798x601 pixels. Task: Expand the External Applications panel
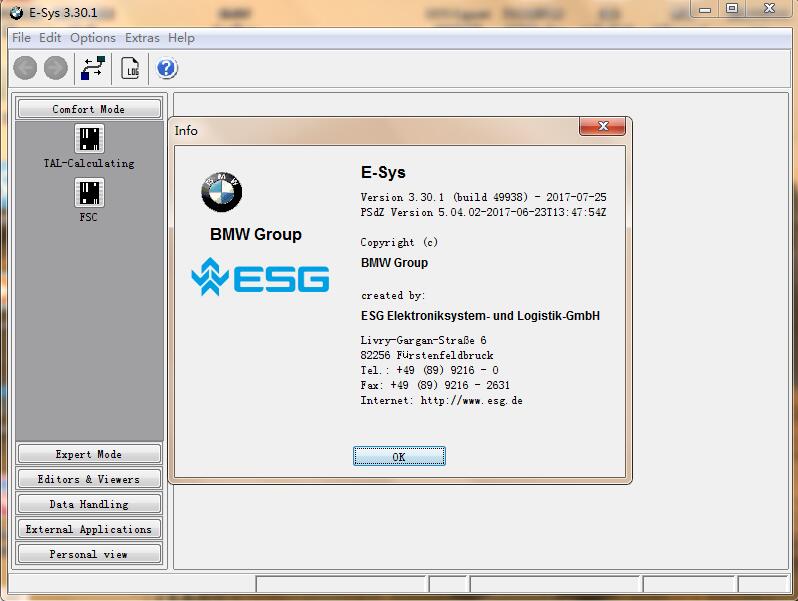point(89,529)
